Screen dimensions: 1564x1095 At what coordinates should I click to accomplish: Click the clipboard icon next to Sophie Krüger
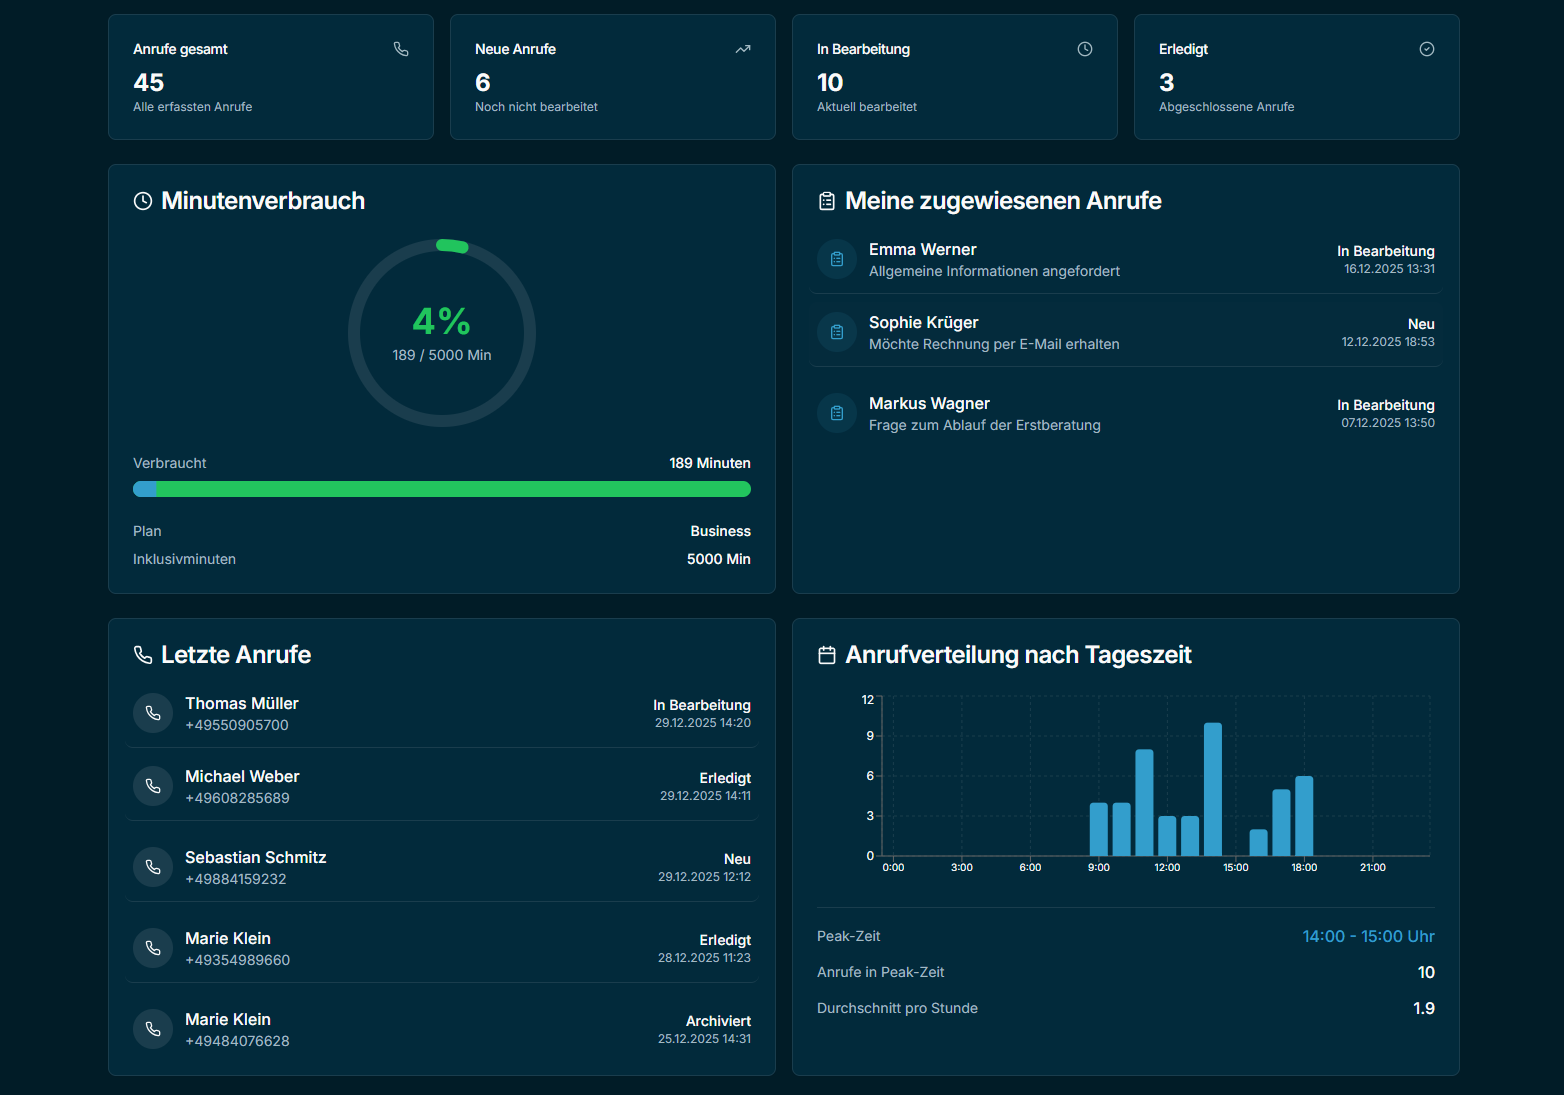(x=836, y=332)
